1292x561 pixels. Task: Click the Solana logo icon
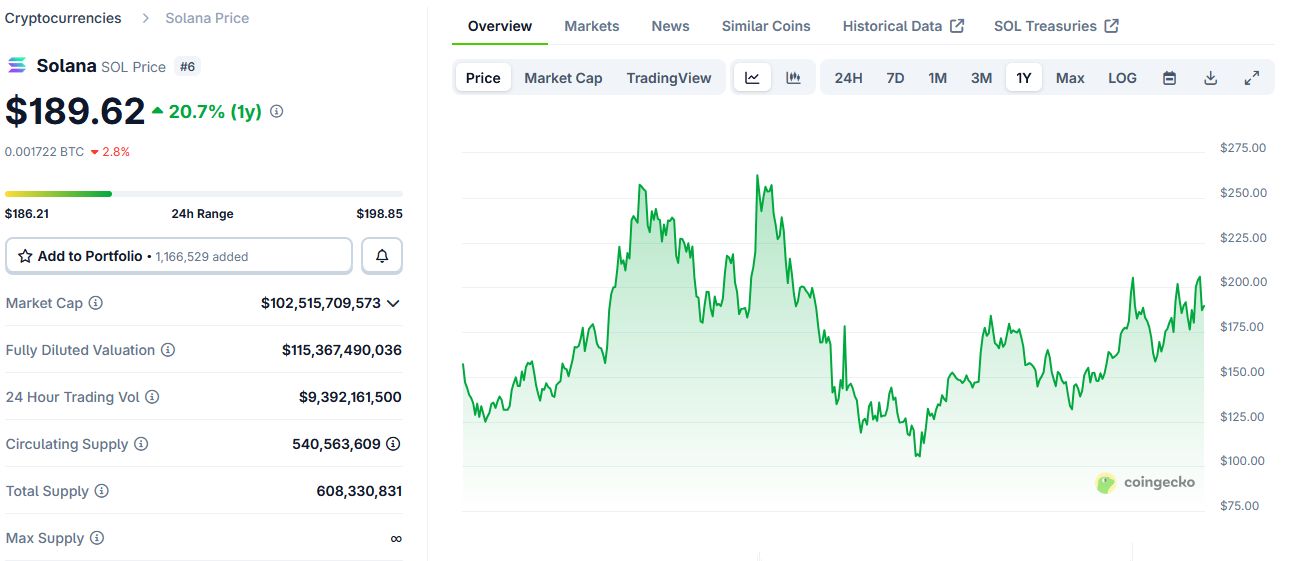click(x=17, y=66)
